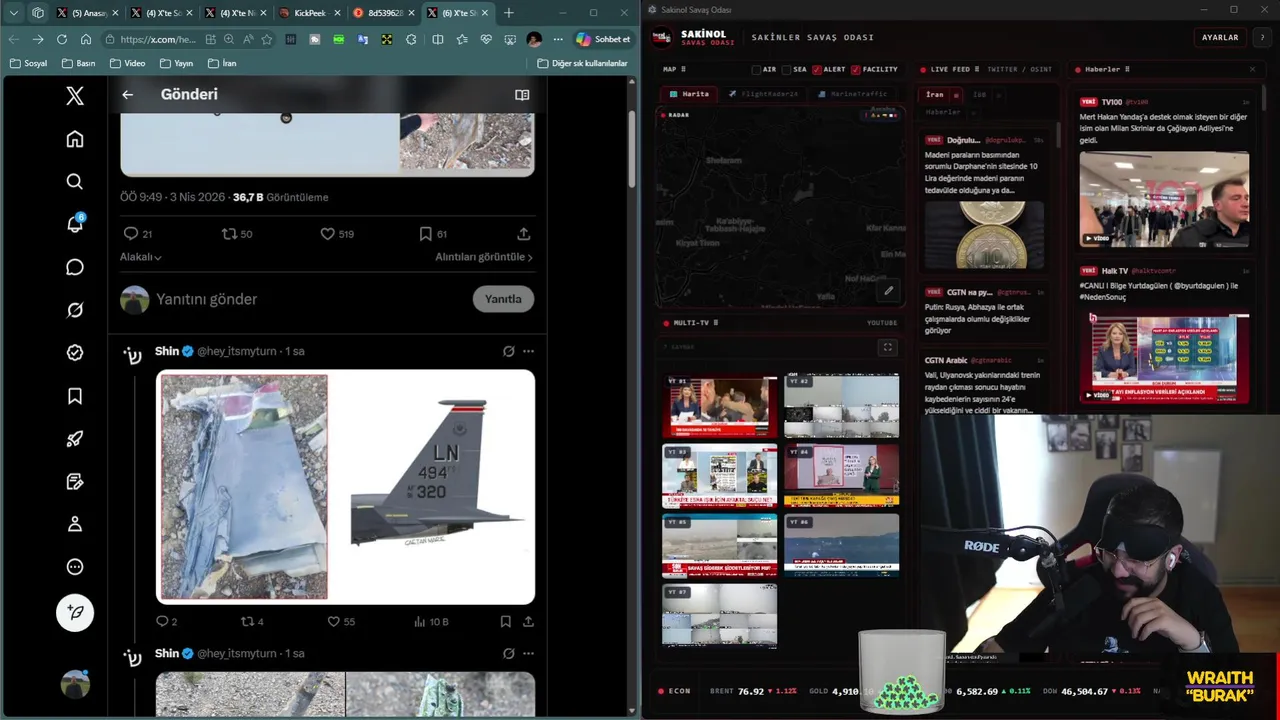Open reader view icon next to Gönderi
This screenshot has height=720, width=1280.
click(522, 95)
